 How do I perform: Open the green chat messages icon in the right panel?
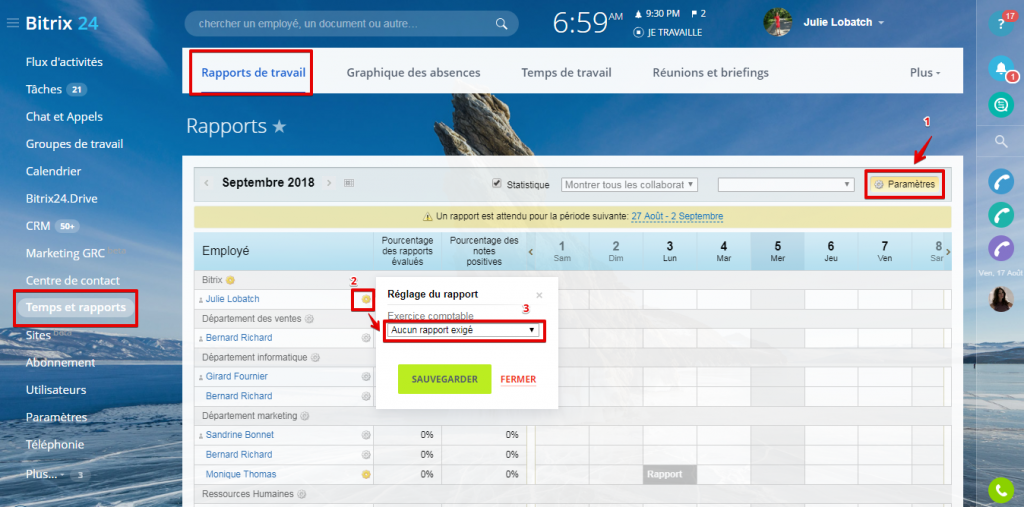tap(1000, 105)
